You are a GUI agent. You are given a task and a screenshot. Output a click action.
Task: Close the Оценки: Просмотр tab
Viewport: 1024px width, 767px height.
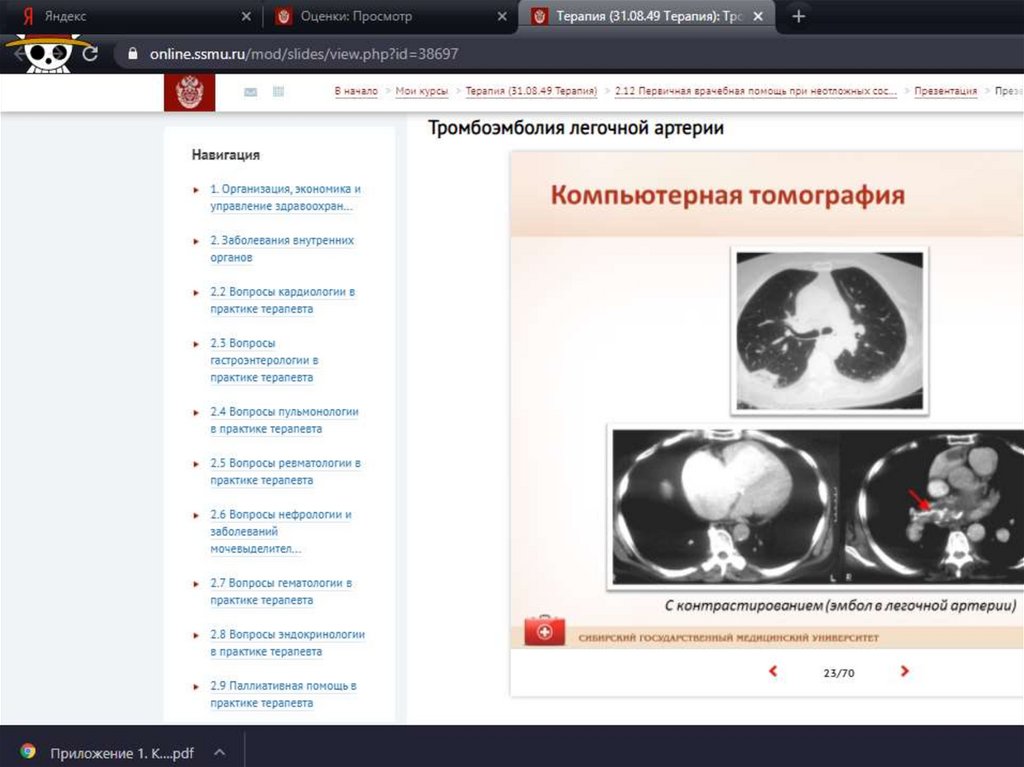click(x=502, y=17)
